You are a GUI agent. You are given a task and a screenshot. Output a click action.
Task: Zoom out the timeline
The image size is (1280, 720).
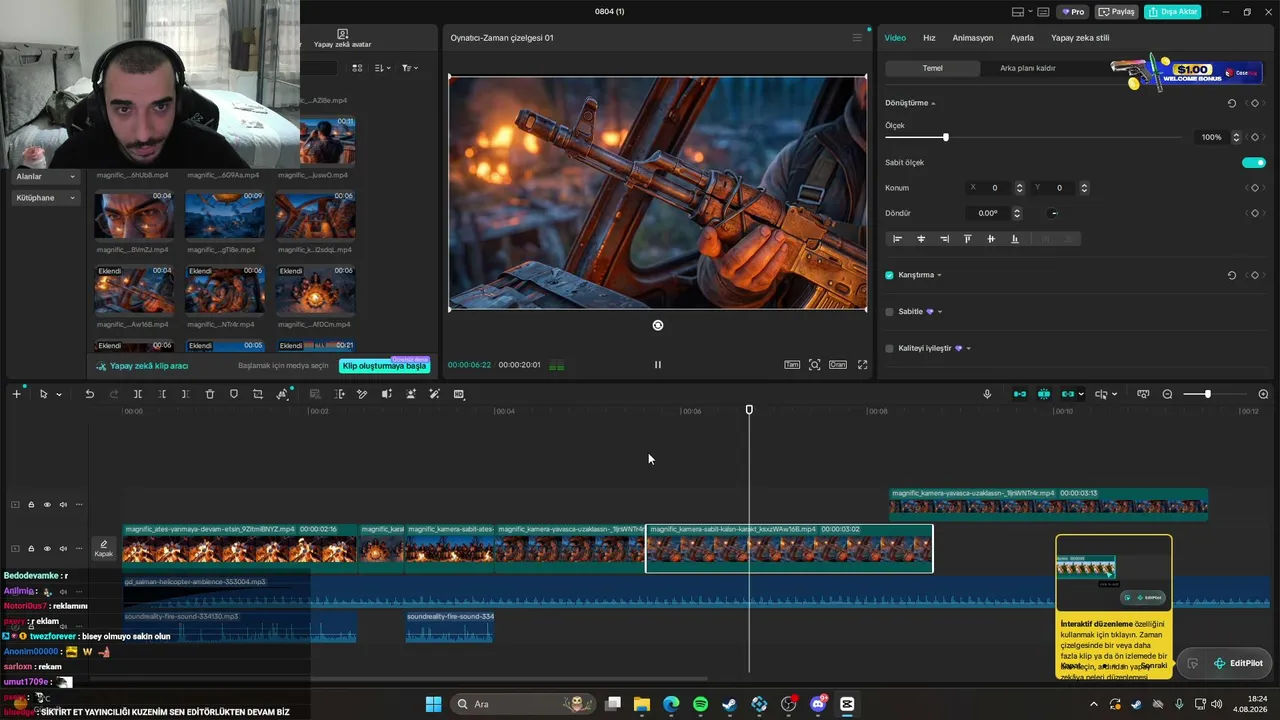pos(1167,394)
